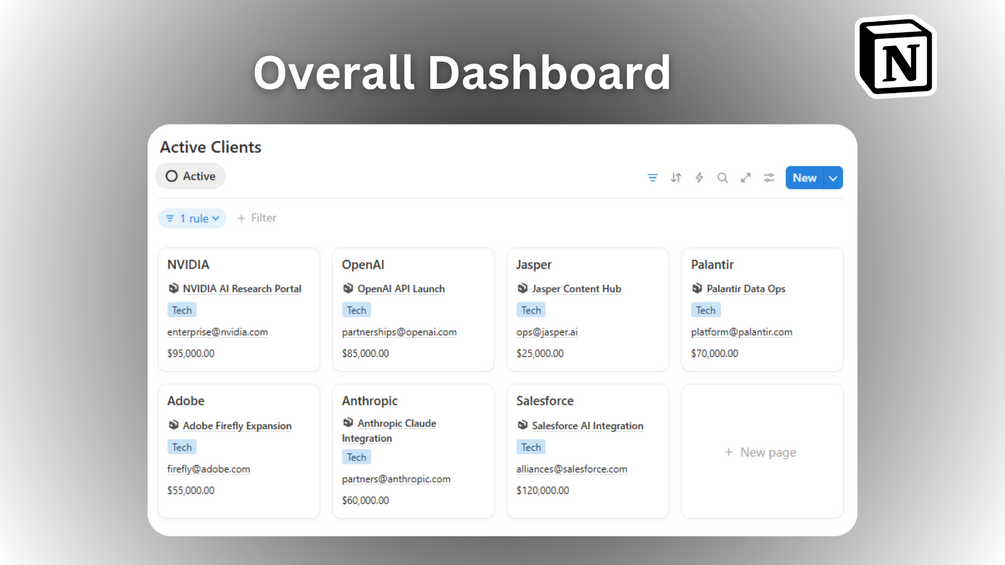Click the expand full page icon
1005x565 pixels.
[x=745, y=178]
